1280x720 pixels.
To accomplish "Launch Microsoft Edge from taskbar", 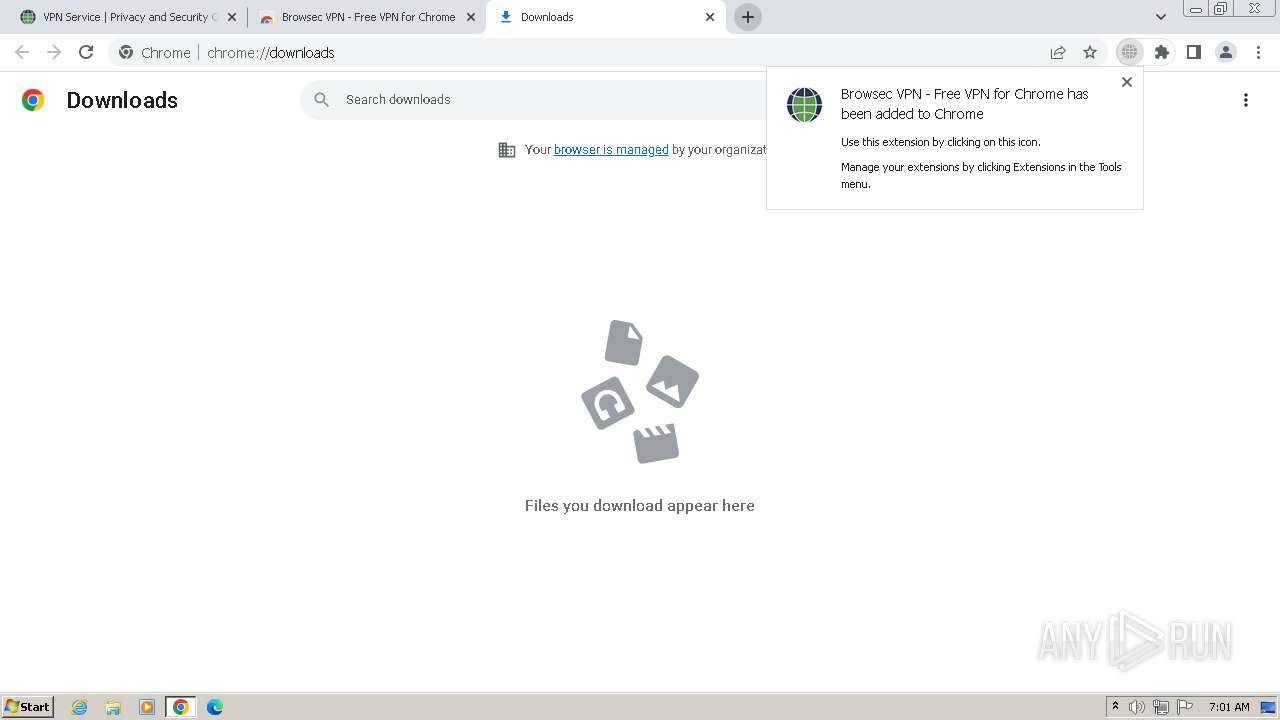I will click(215, 707).
